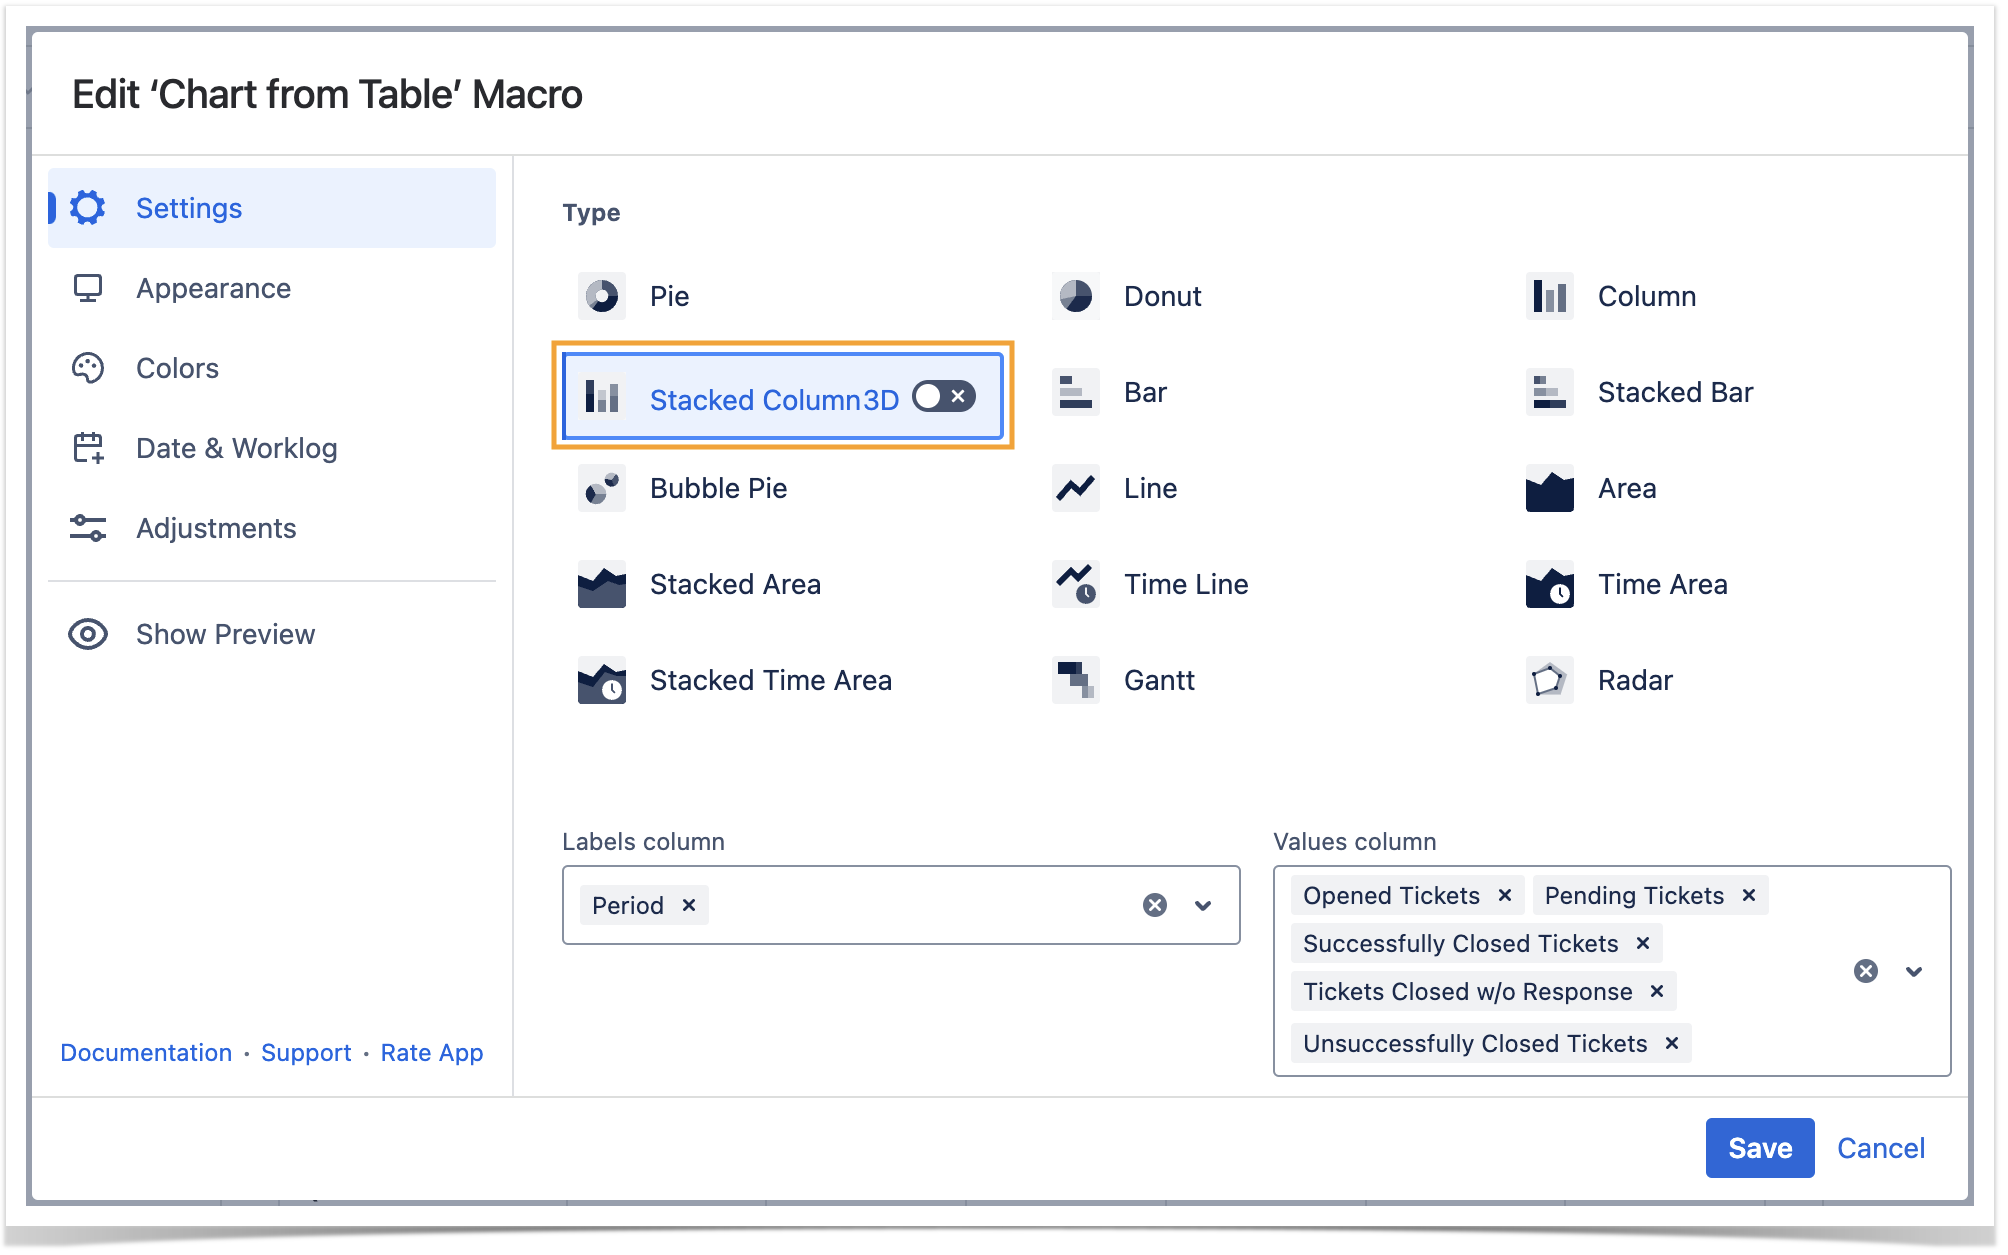The width and height of the screenshot is (2008, 1255).
Task: Choose the Stacked Time Area icon
Action: 602,680
